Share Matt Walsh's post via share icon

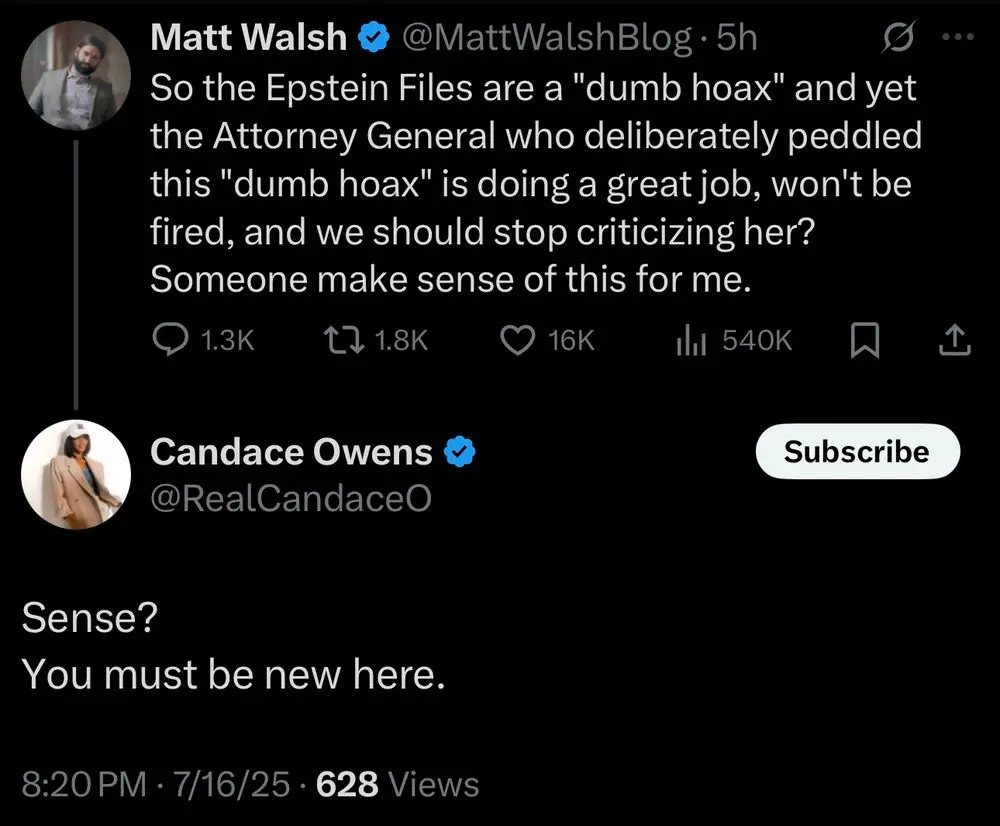pyautogui.click(x=955, y=341)
